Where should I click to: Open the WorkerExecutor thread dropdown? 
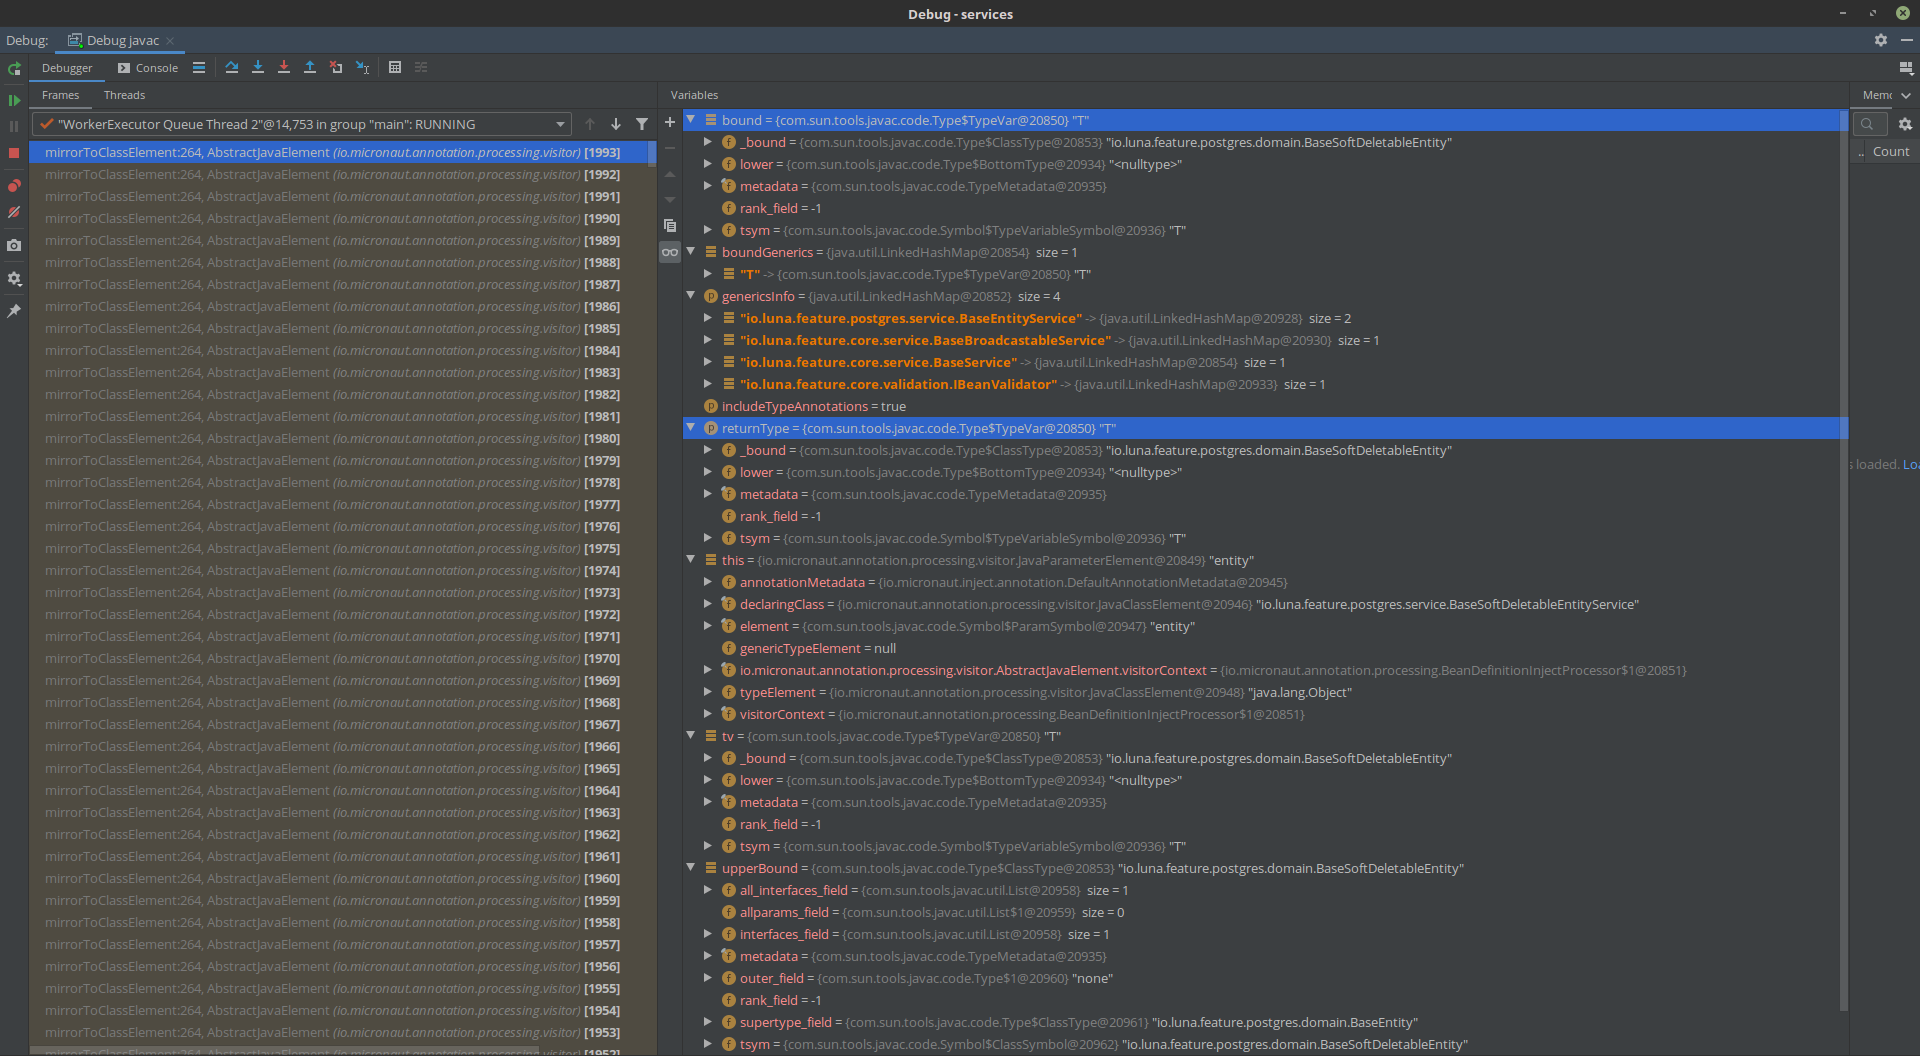pyautogui.click(x=560, y=124)
